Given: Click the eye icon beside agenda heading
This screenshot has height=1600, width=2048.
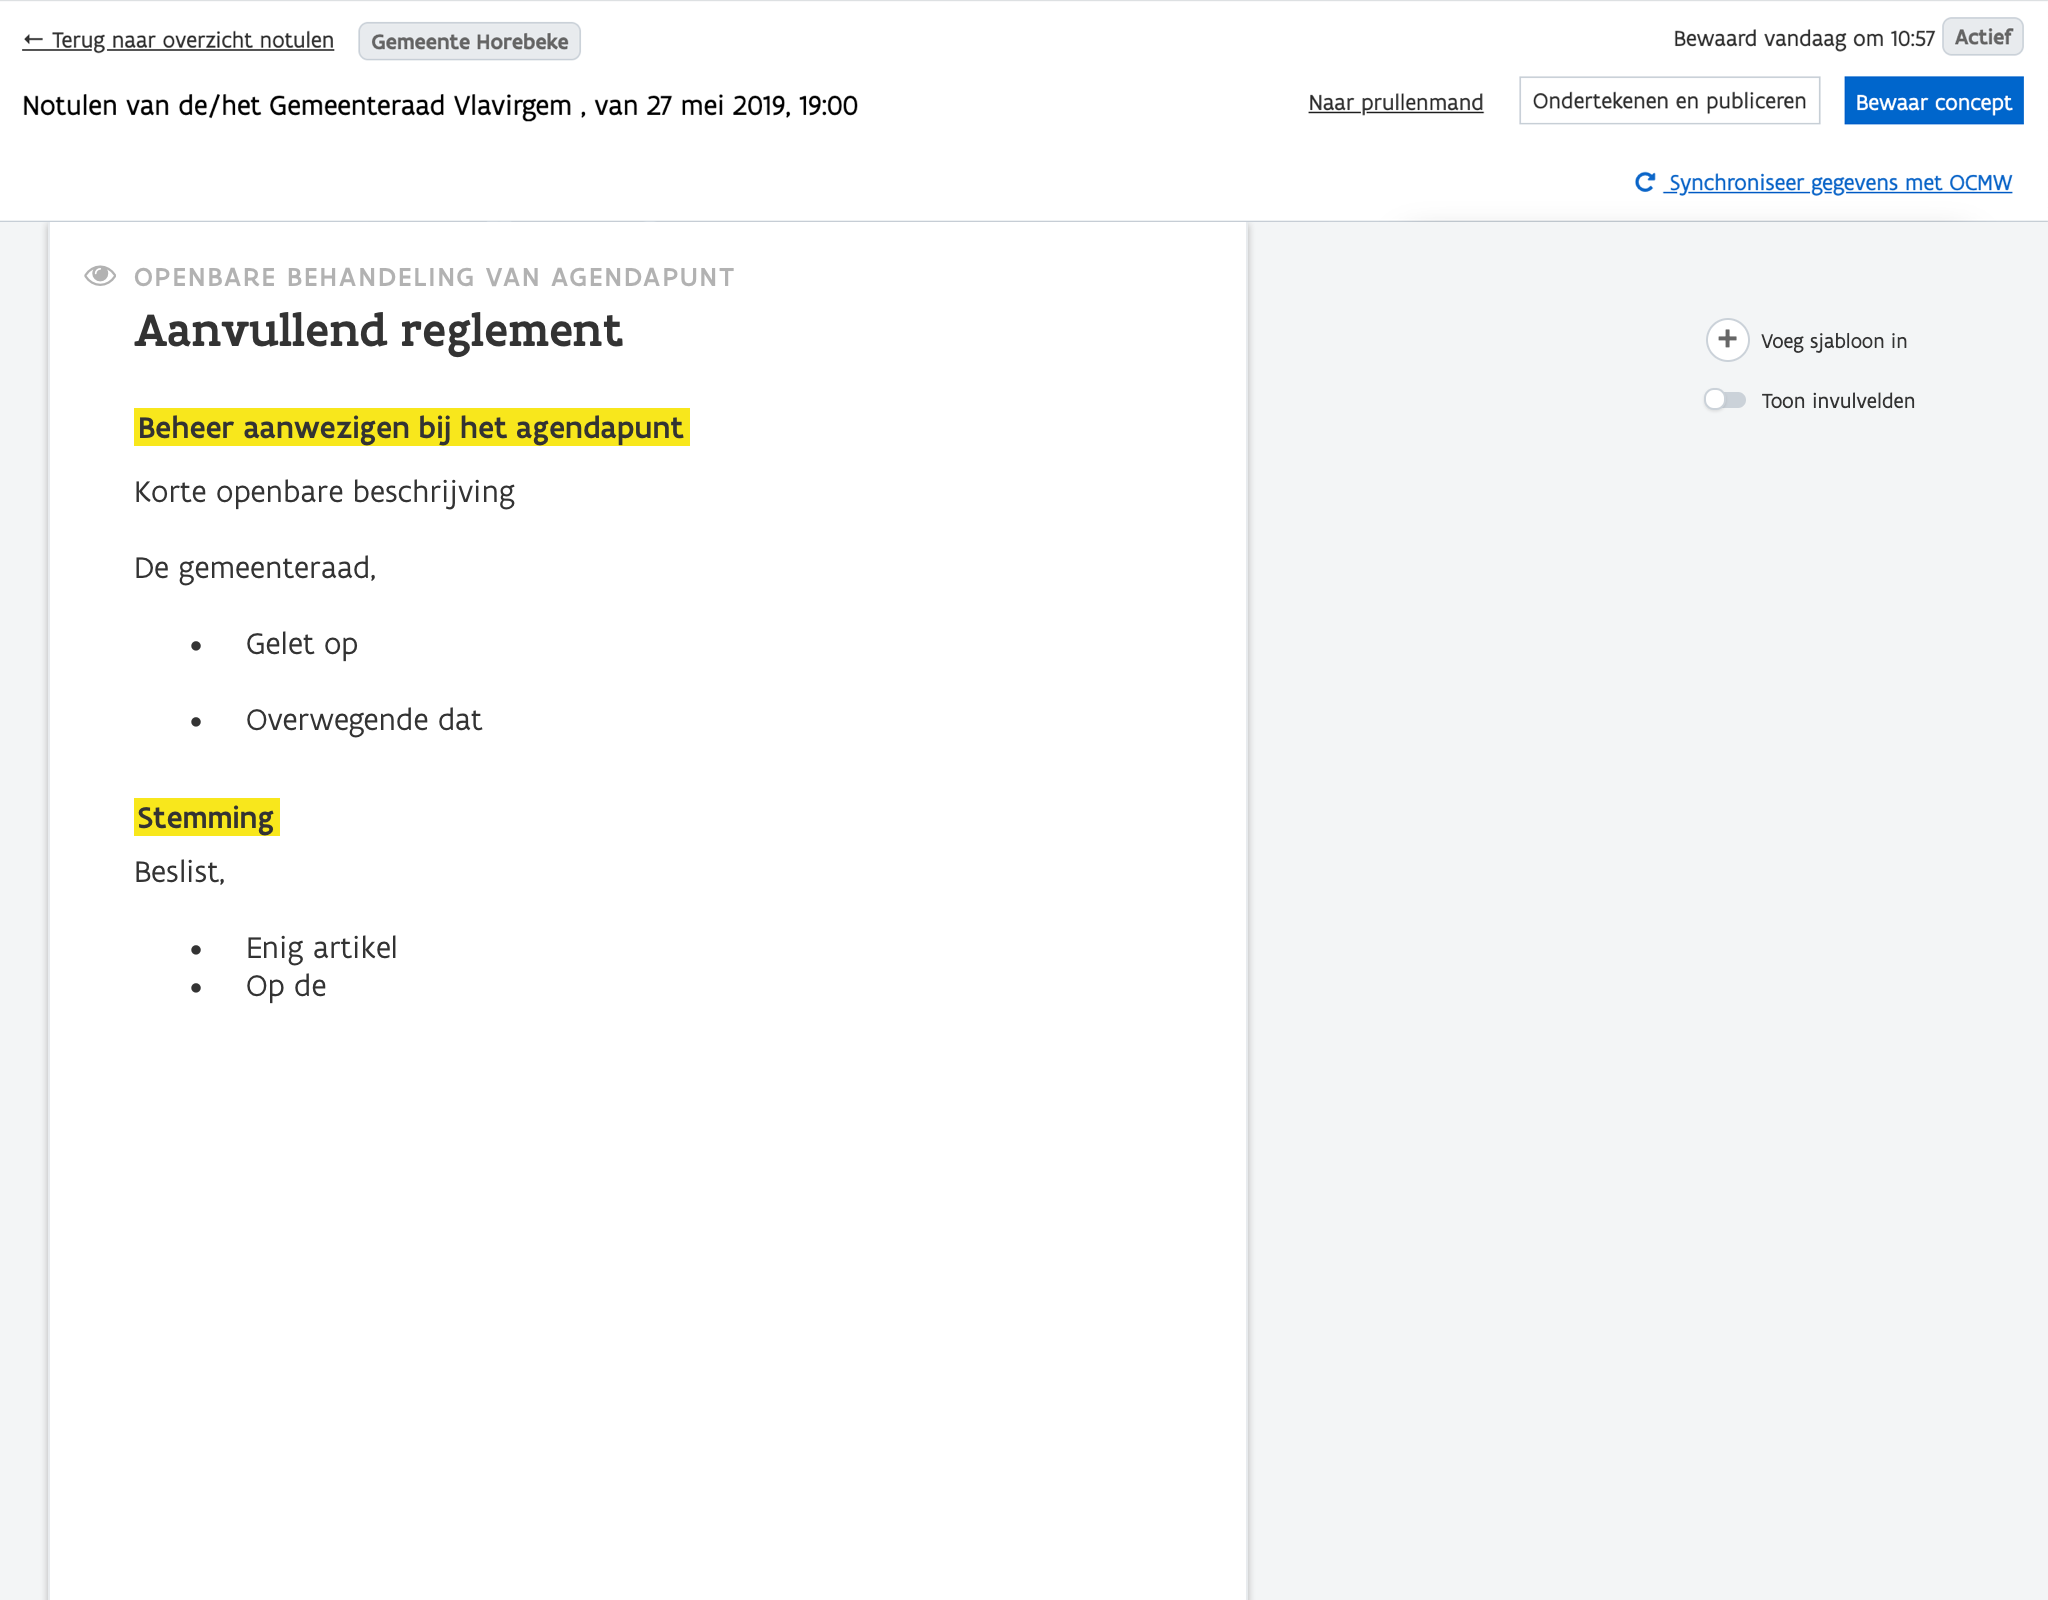Looking at the screenshot, I should pyautogui.click(x=100, y=276).
